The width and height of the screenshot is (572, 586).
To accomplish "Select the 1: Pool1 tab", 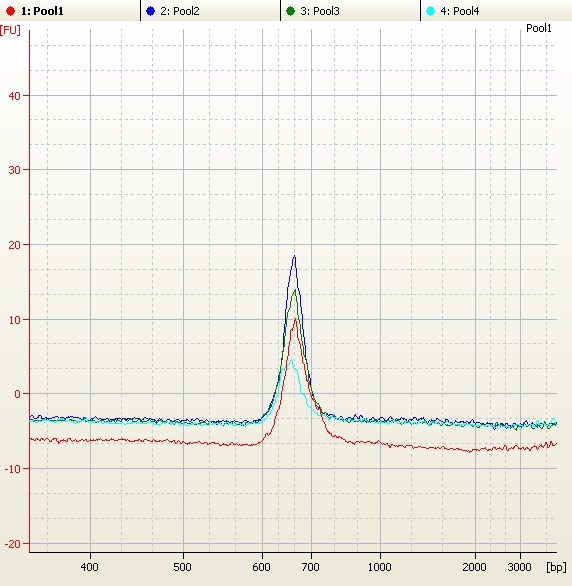I will tap(70, 10).
